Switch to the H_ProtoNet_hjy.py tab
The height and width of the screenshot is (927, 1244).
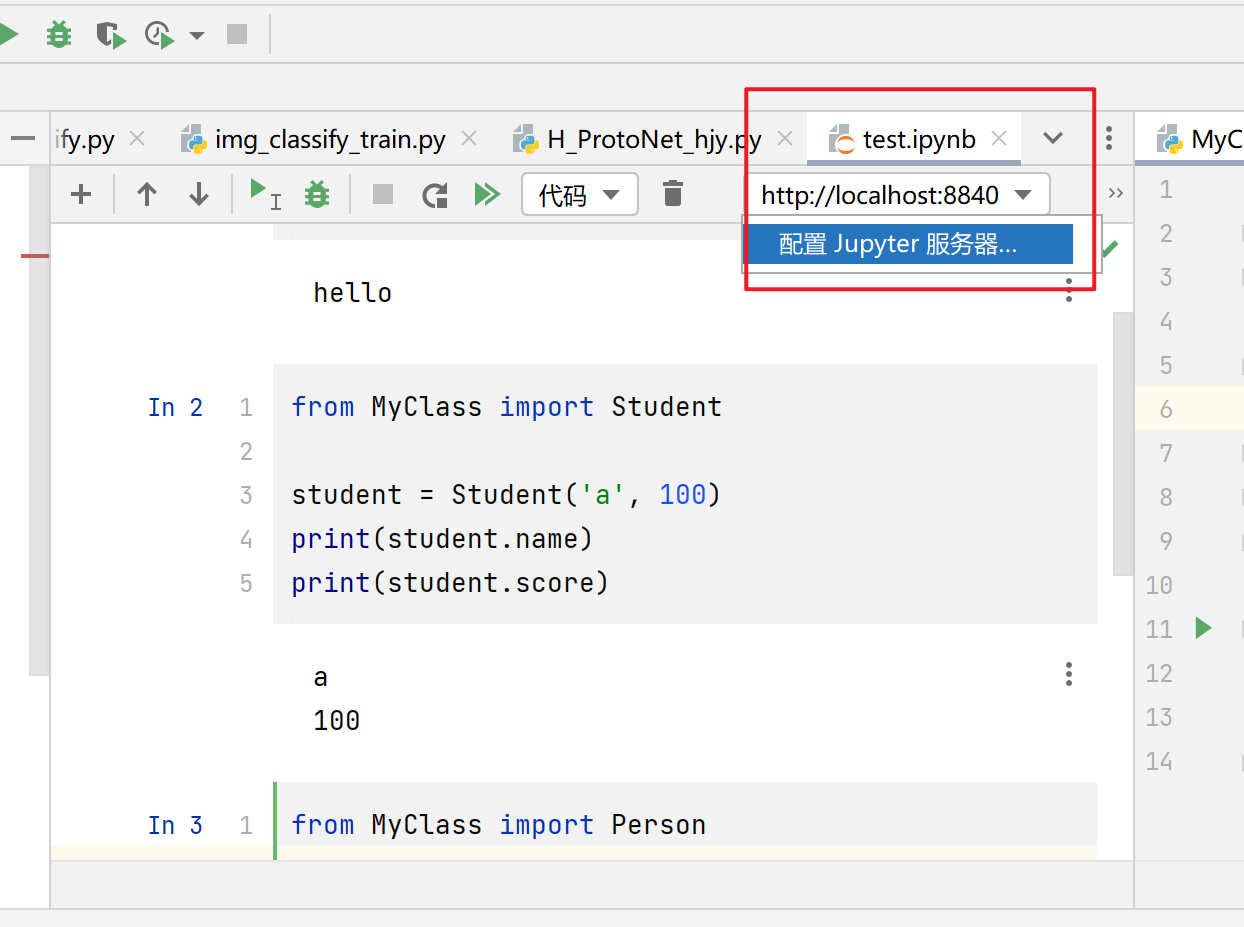(x=654, y=140)
